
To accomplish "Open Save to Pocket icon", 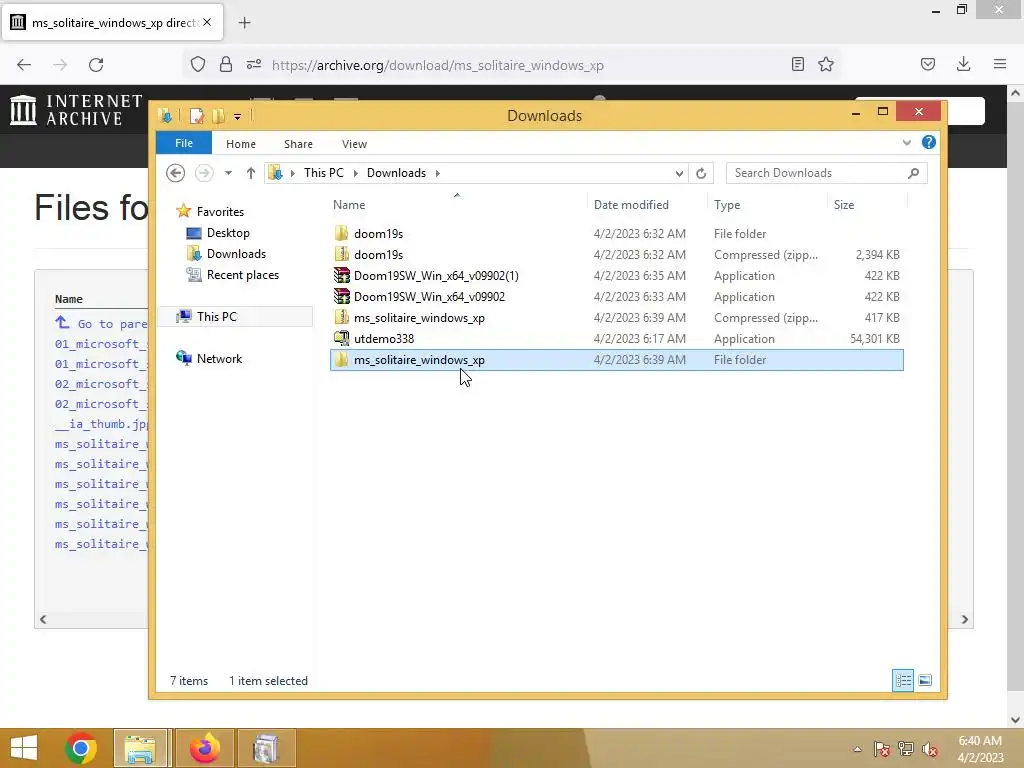I will [927, 64].
